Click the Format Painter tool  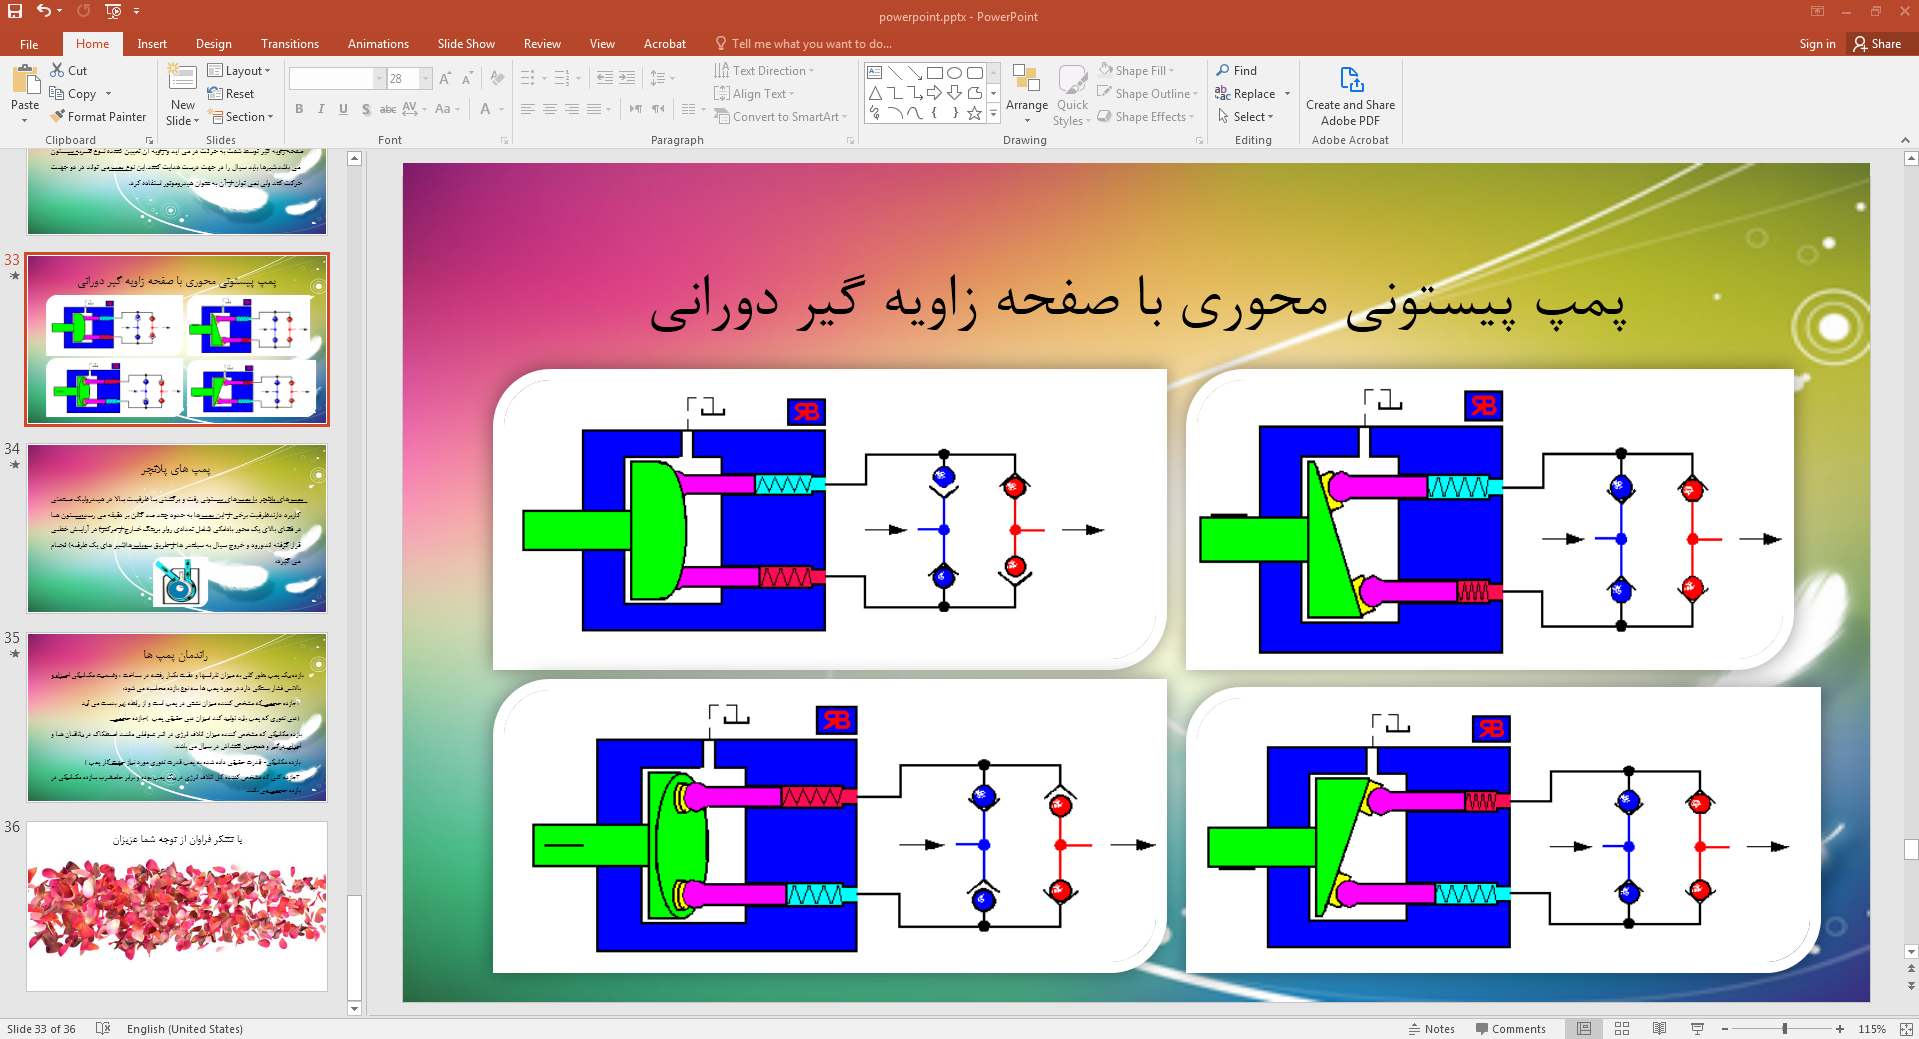coord(98,117)
